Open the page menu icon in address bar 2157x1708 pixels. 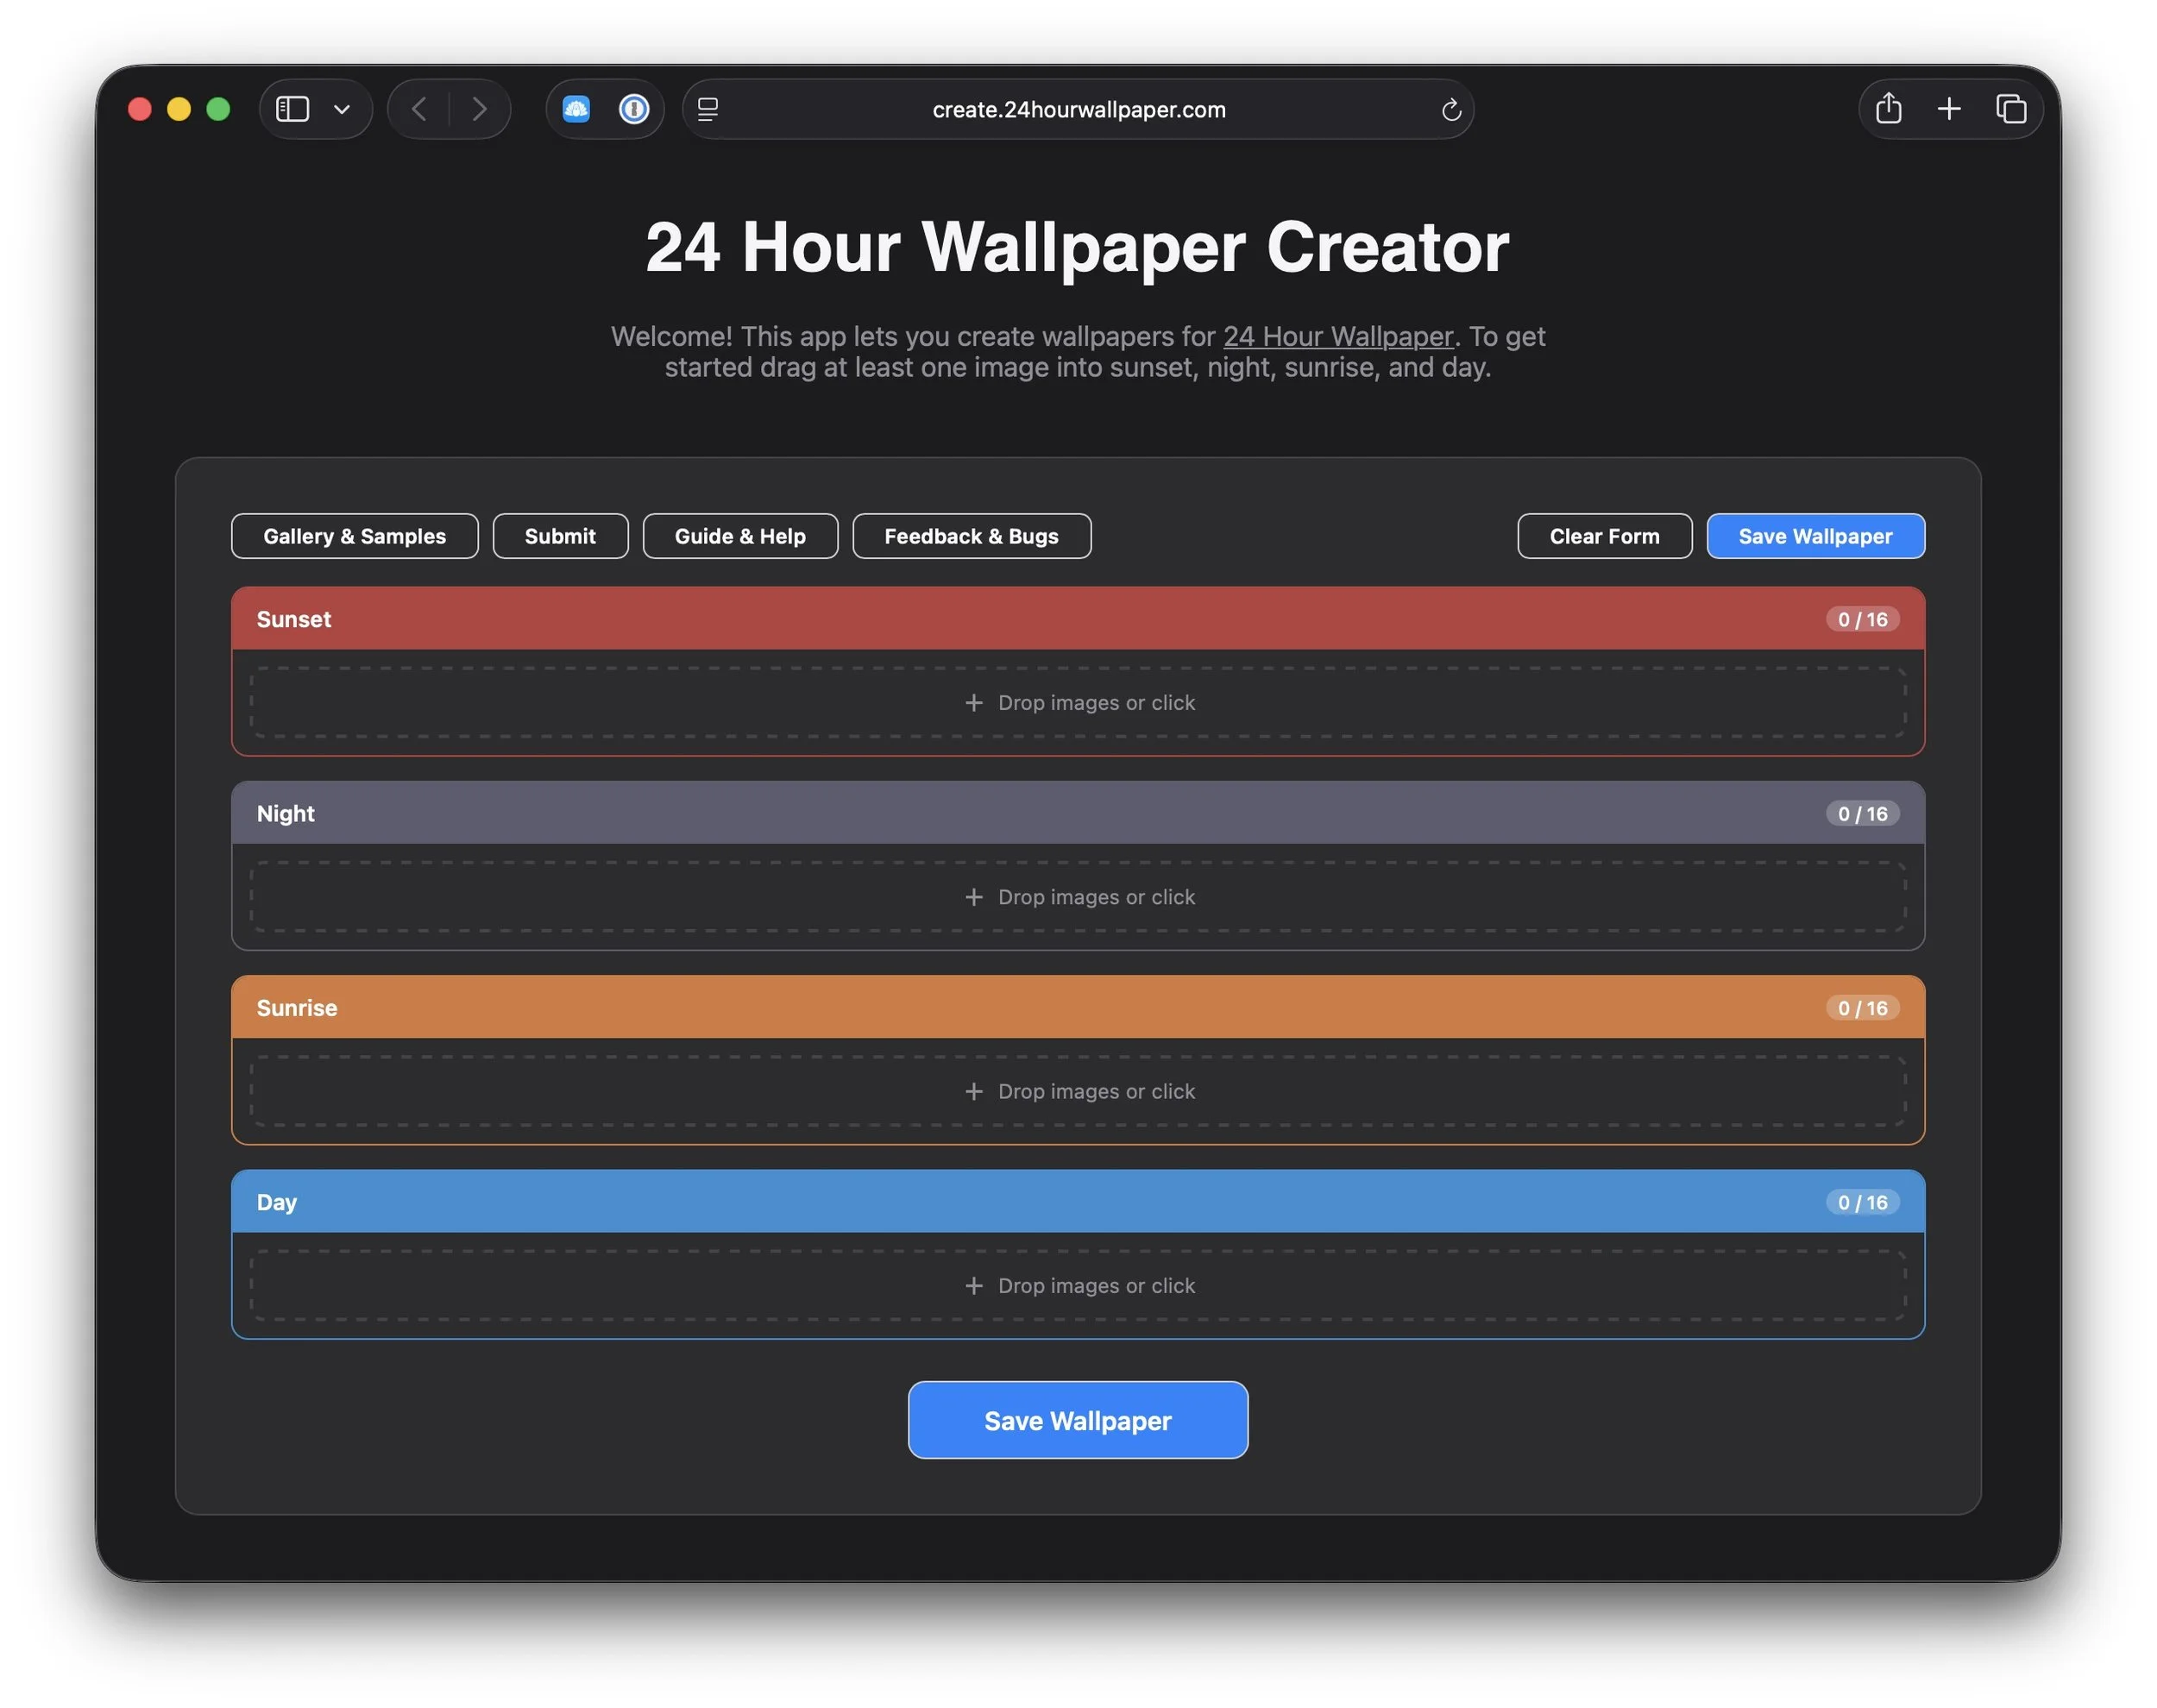point(708,109)
